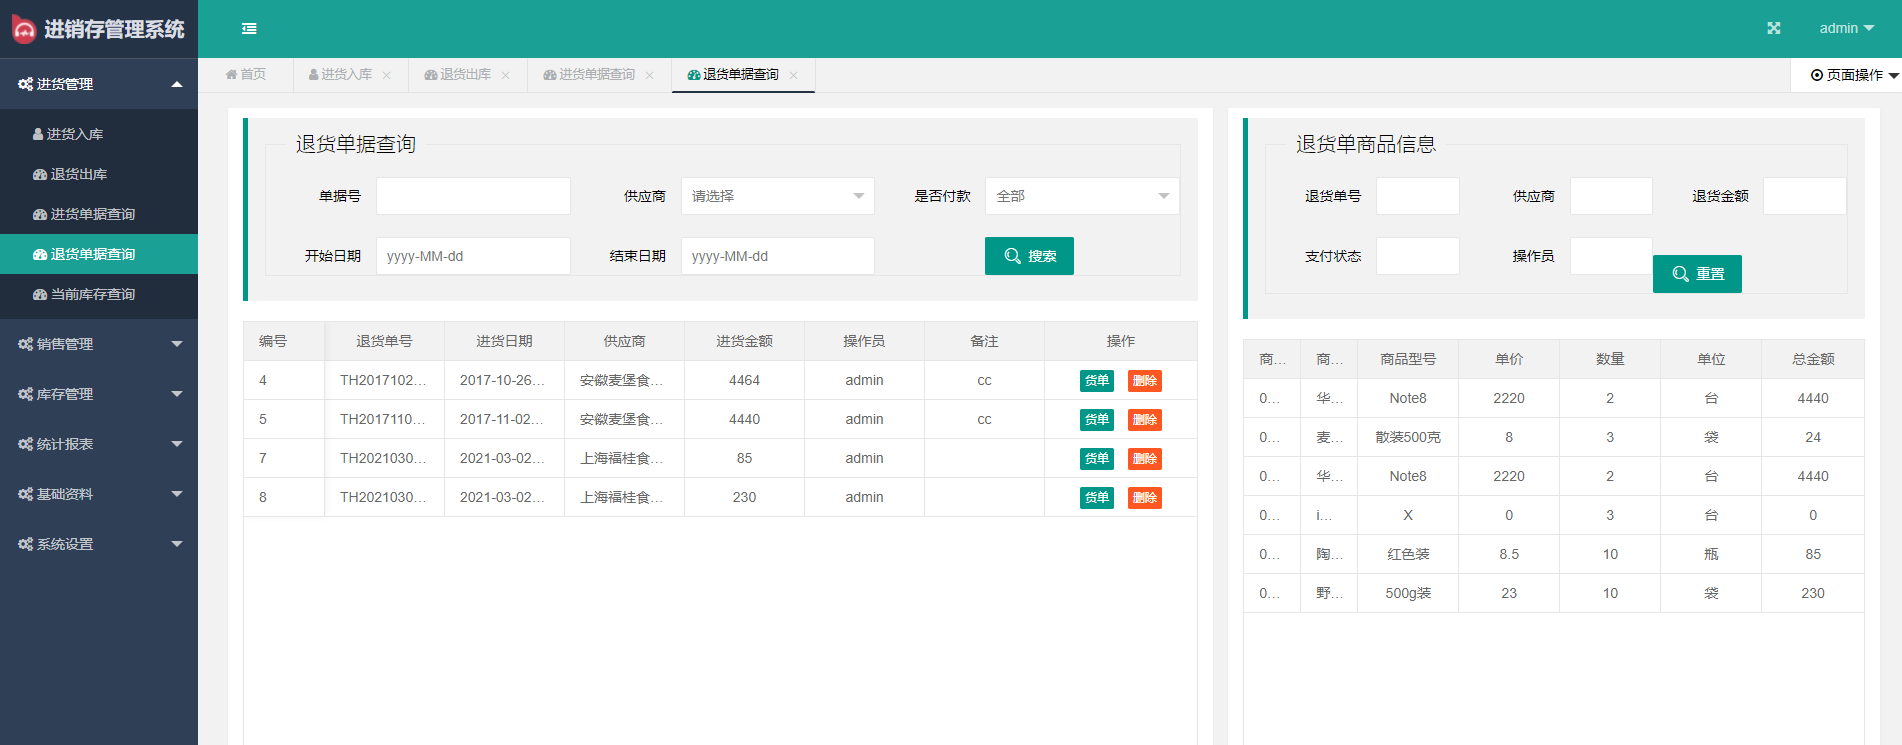Viewport: 1902px width, 745px height.
Task: Open the 供应商 请选择 dropdown
Action: (778, 196)
